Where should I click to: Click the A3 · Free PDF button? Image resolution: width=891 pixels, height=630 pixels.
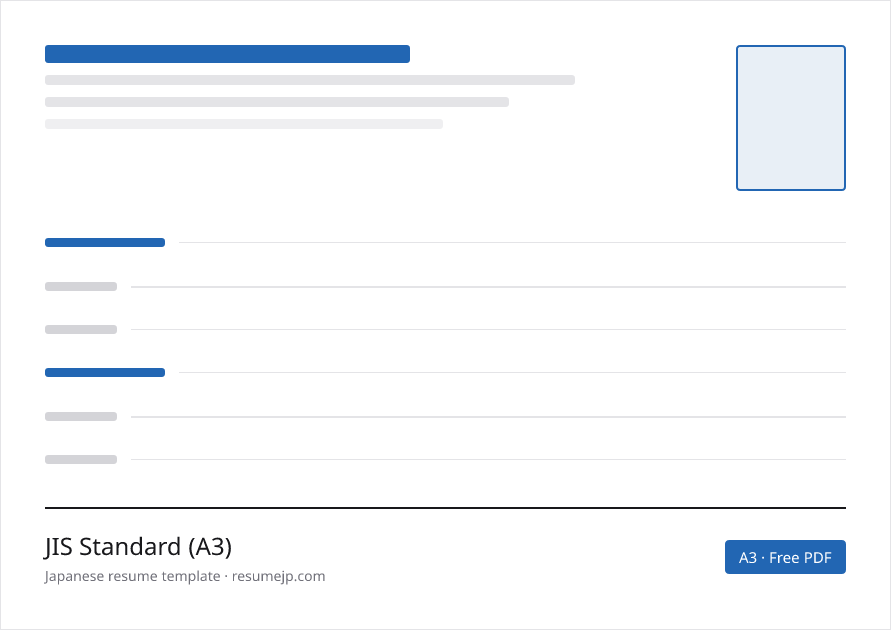[x=785, y=557]
